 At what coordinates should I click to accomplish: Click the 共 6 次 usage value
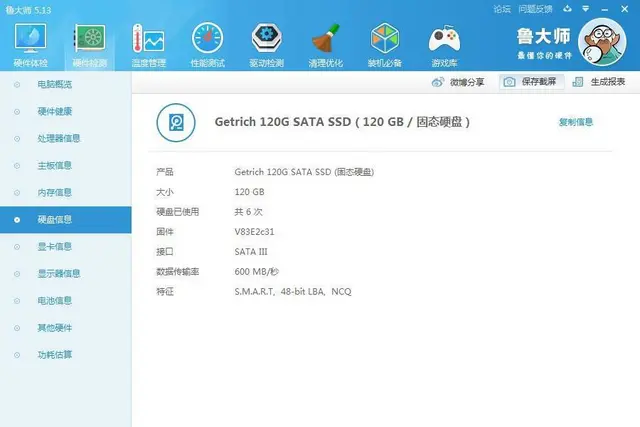click(x=249, y=212)
